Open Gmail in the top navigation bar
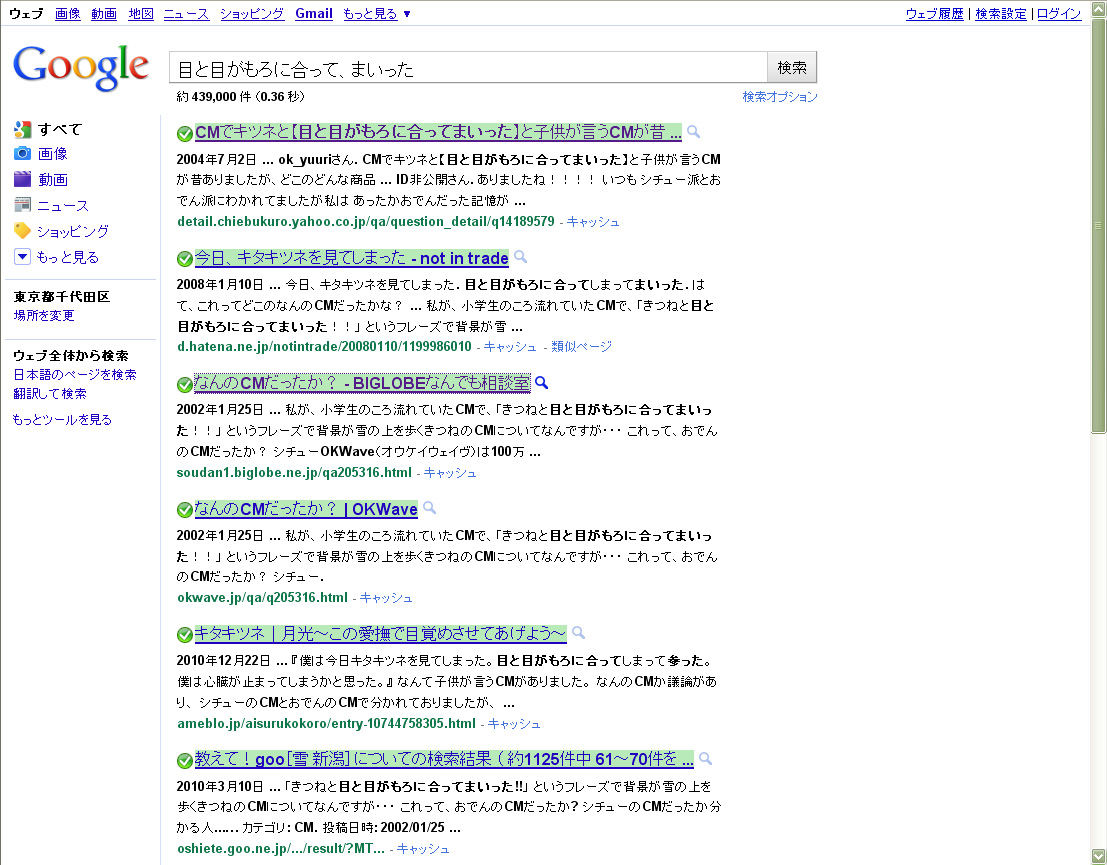The width and height of the screenshot is (1107, 865). coord(314,13)
